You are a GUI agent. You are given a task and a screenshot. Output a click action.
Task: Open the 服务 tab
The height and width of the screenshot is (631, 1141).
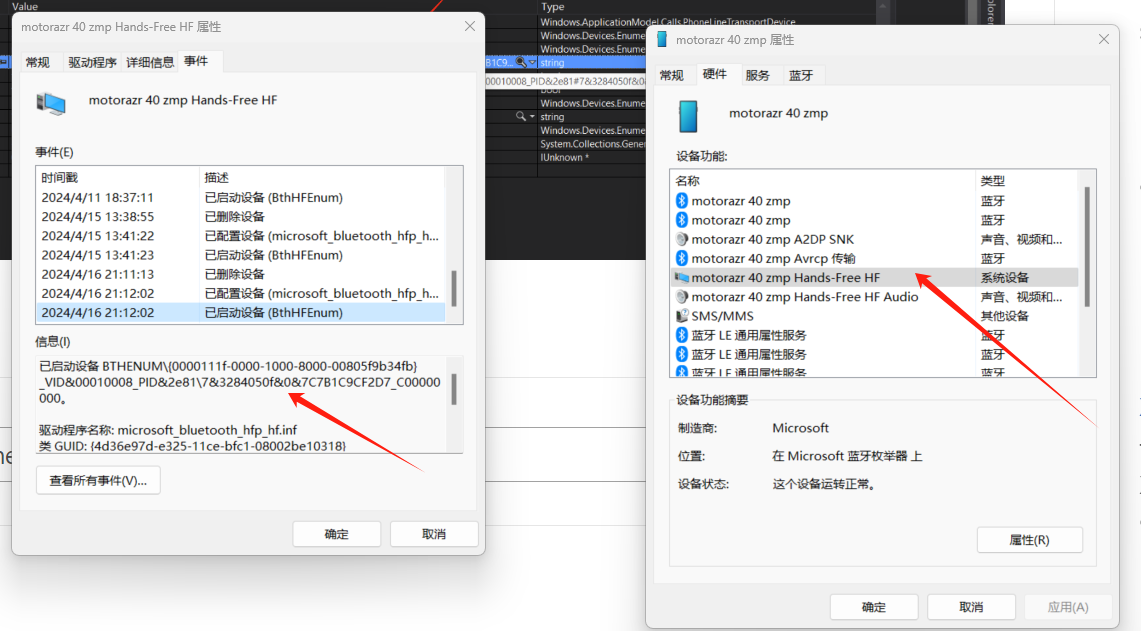(758, 76)
